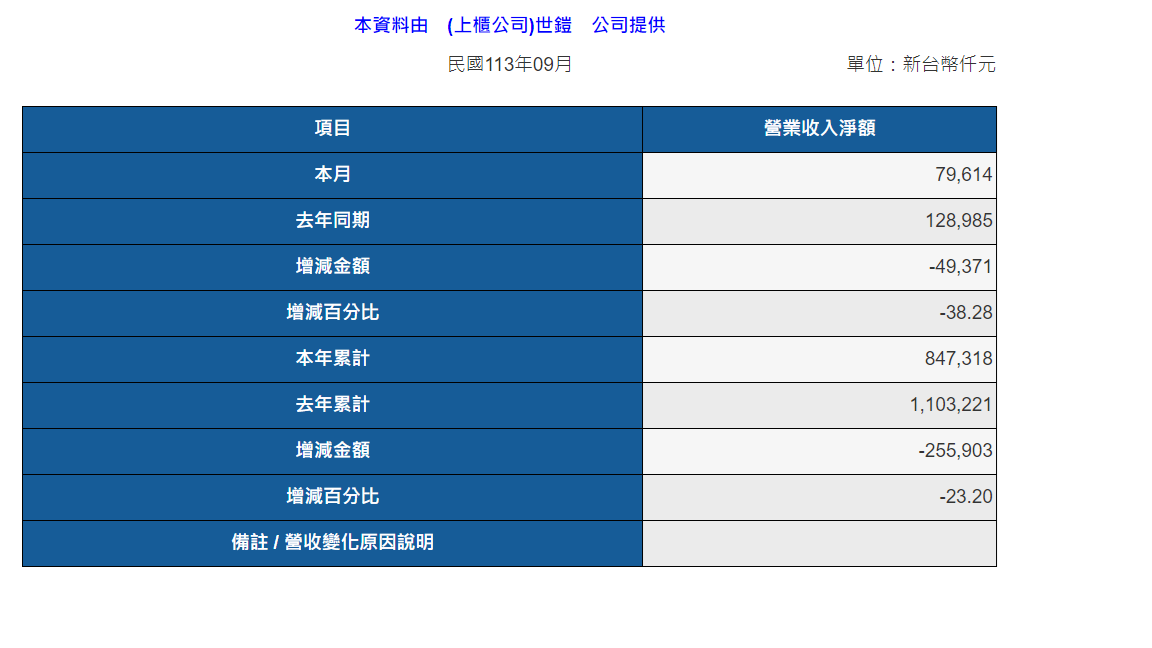Click the empty remarks cell beside 備註
Viewport: 1152px width, 648px height.
[819, 543]
